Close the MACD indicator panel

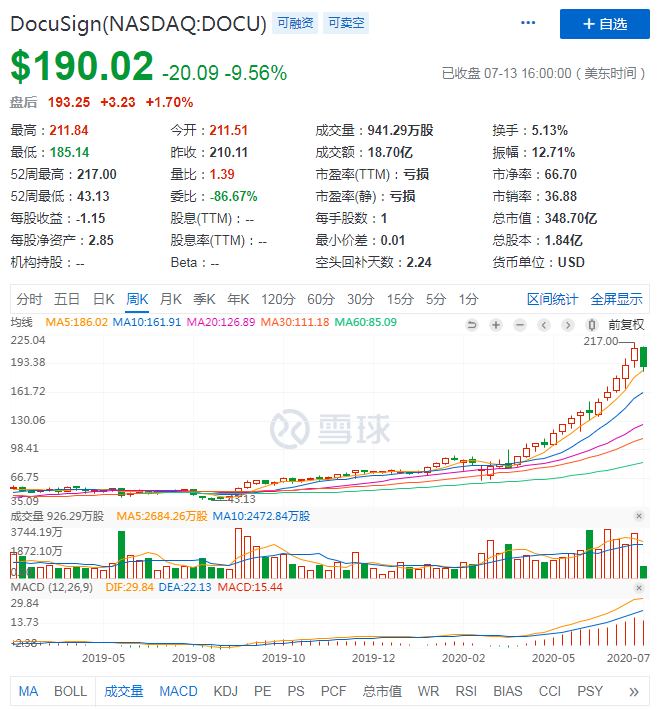click(x=639, y=588)
